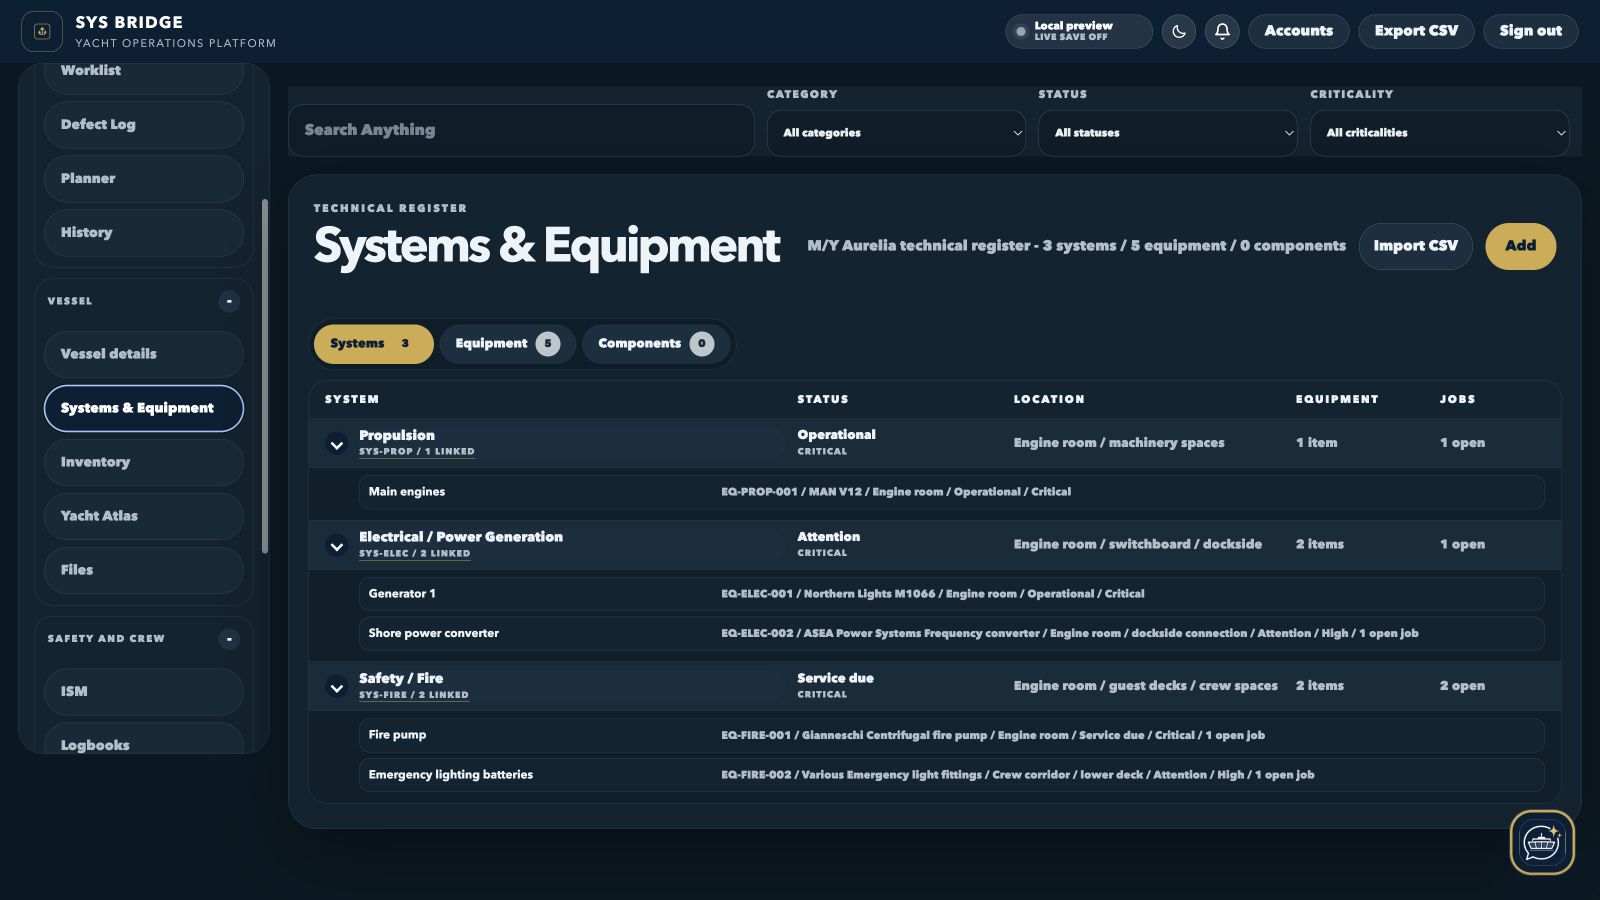This screenshot has width=1600, height=900.
Task: Open Vessel details page
Action: coord(144,354)
